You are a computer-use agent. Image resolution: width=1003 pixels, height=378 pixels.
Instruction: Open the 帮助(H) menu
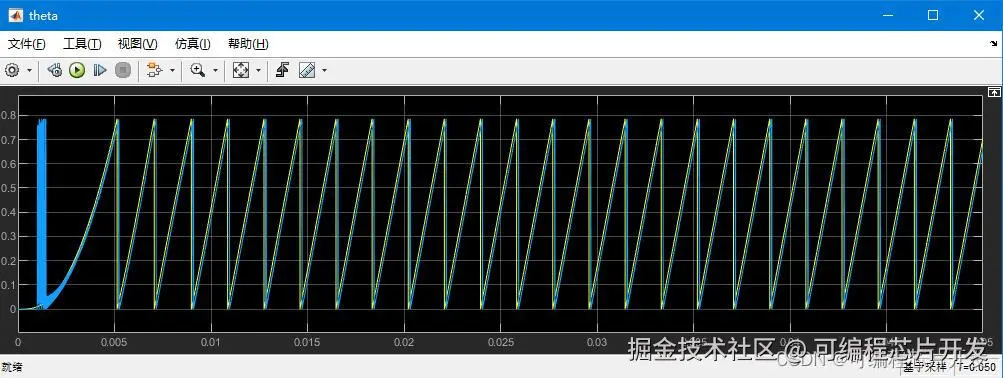[248, 44]
